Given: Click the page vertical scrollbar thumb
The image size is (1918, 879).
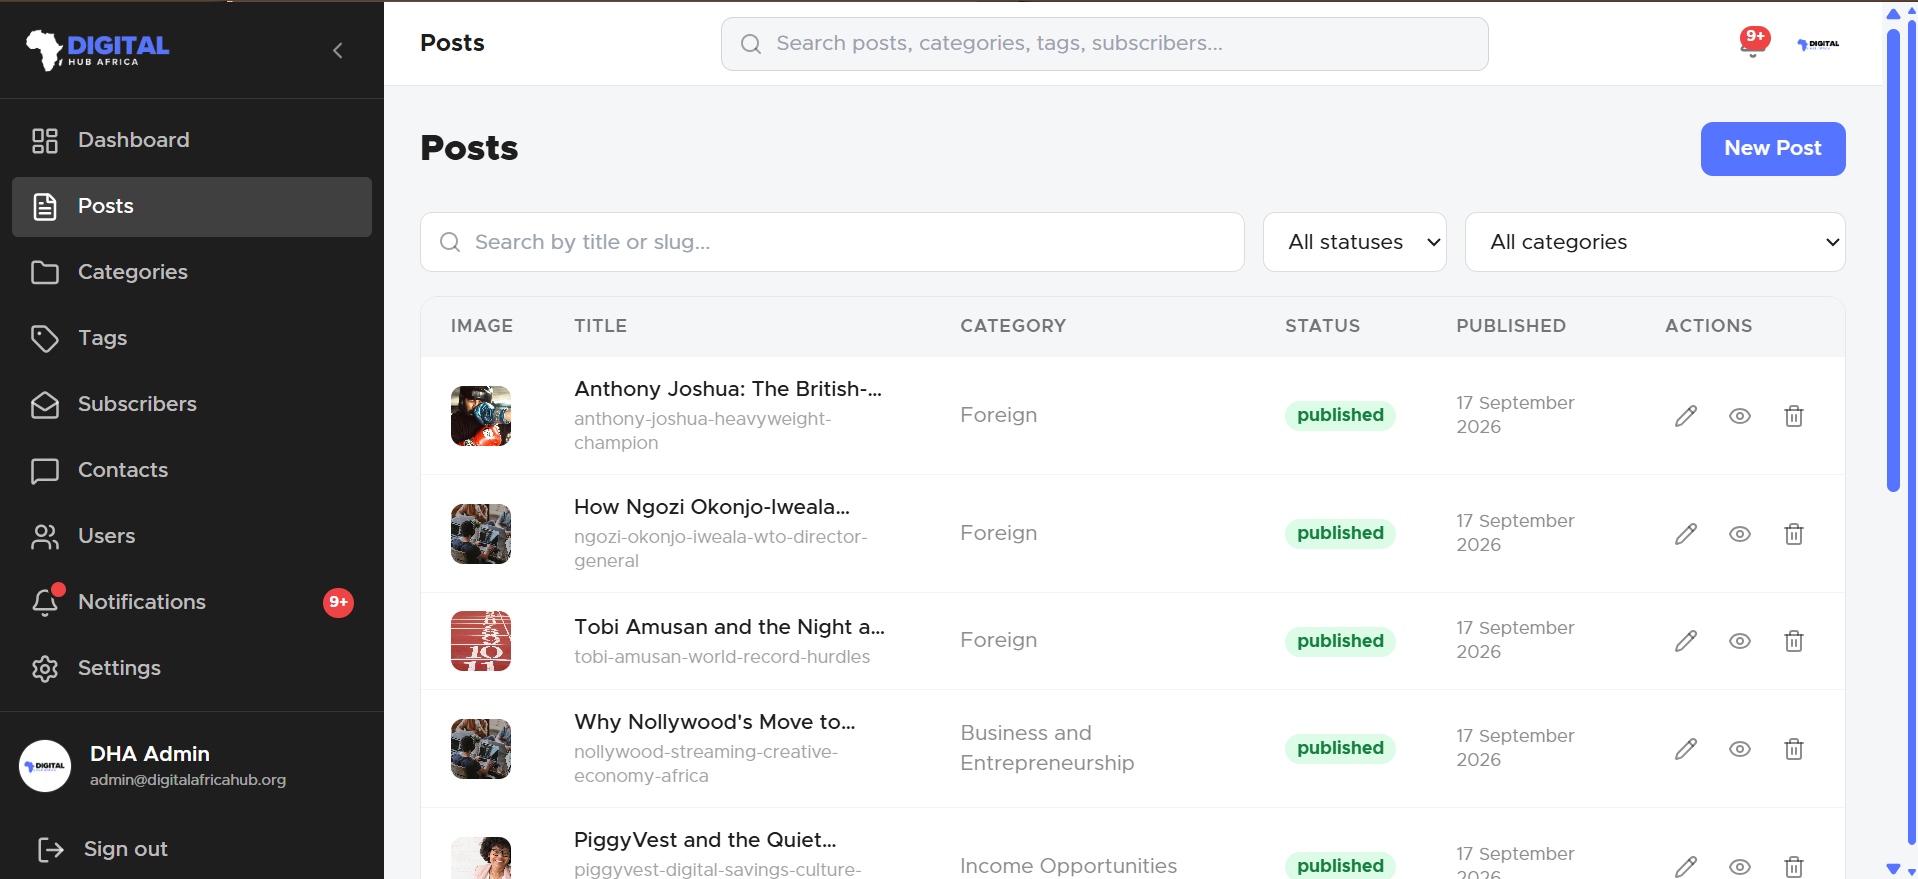Looking at the screenshot, I should (x=1893, y=260).
